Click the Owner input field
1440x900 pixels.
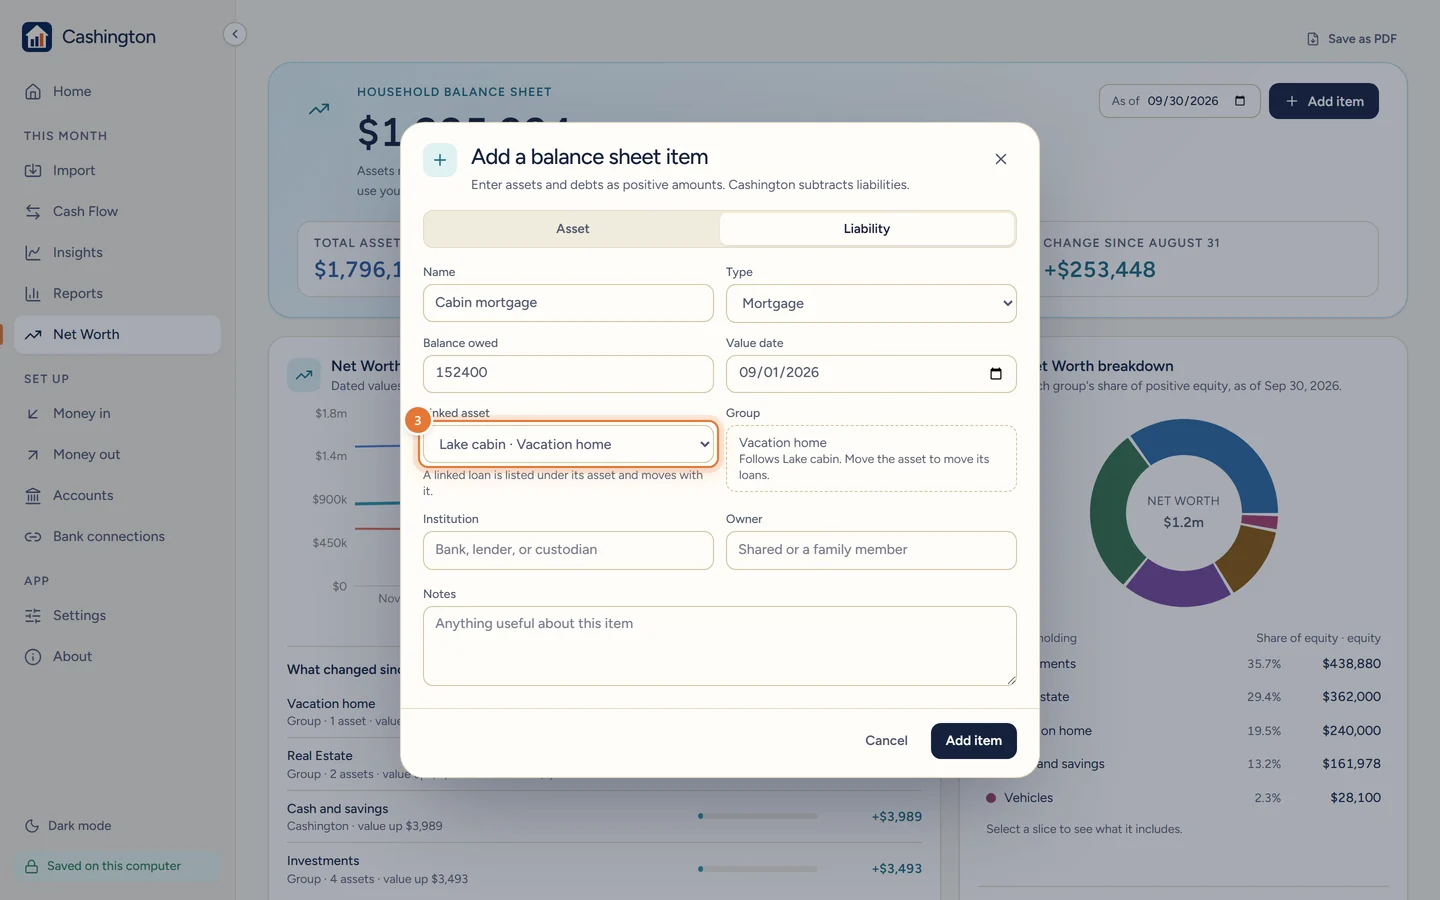[x=871, y=550]
